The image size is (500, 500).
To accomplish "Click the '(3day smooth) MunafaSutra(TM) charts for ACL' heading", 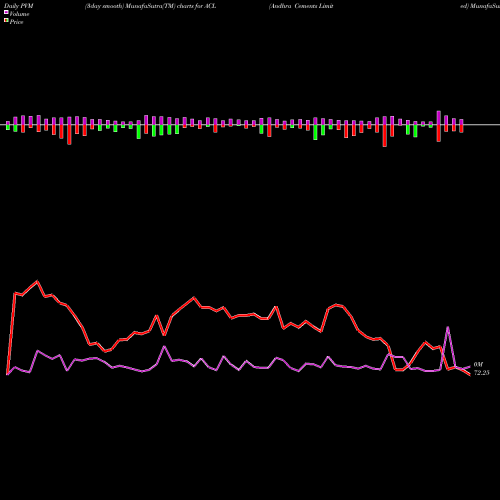I will pyautogui.click(x=150, y=6).
